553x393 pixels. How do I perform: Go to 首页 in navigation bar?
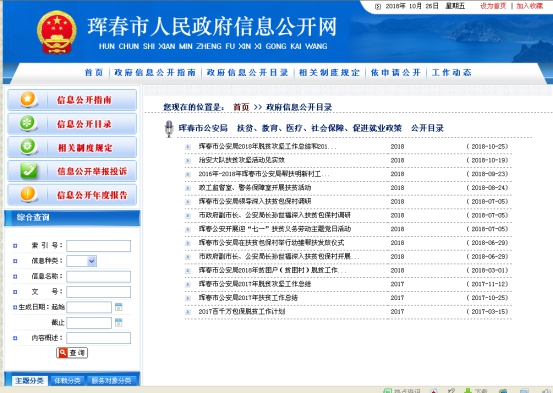(x=93, y=73)
